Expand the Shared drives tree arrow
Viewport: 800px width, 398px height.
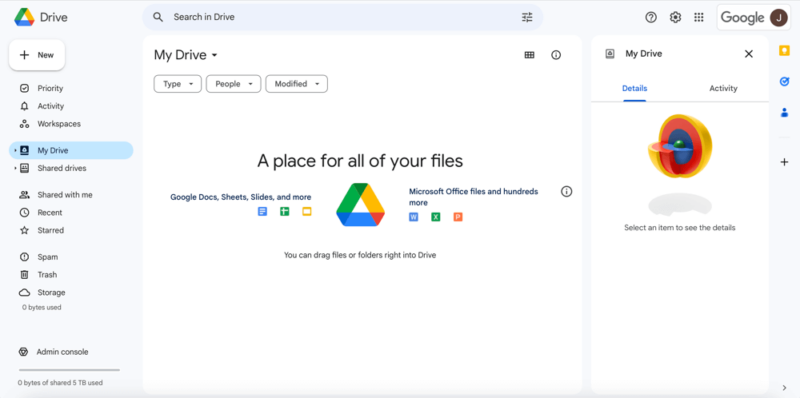tap(15, 168)
